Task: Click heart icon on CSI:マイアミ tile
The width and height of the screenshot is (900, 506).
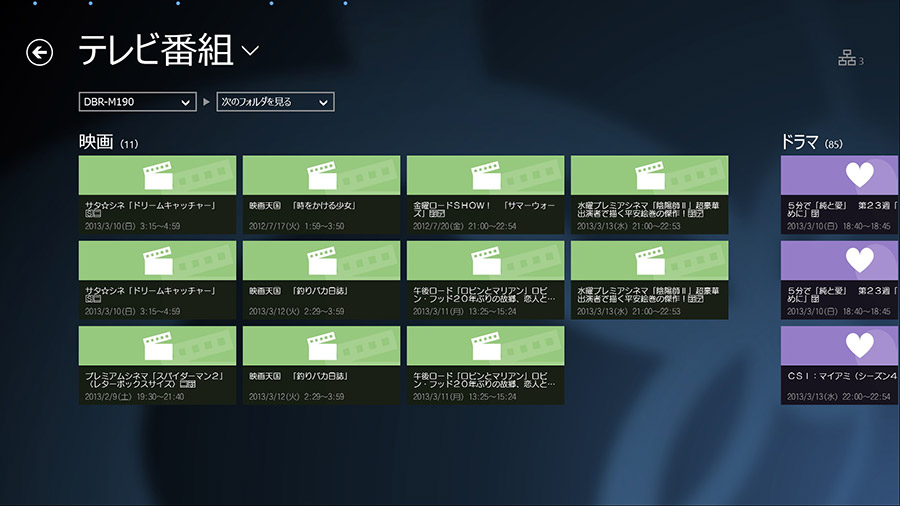Action: click(859, 345)
